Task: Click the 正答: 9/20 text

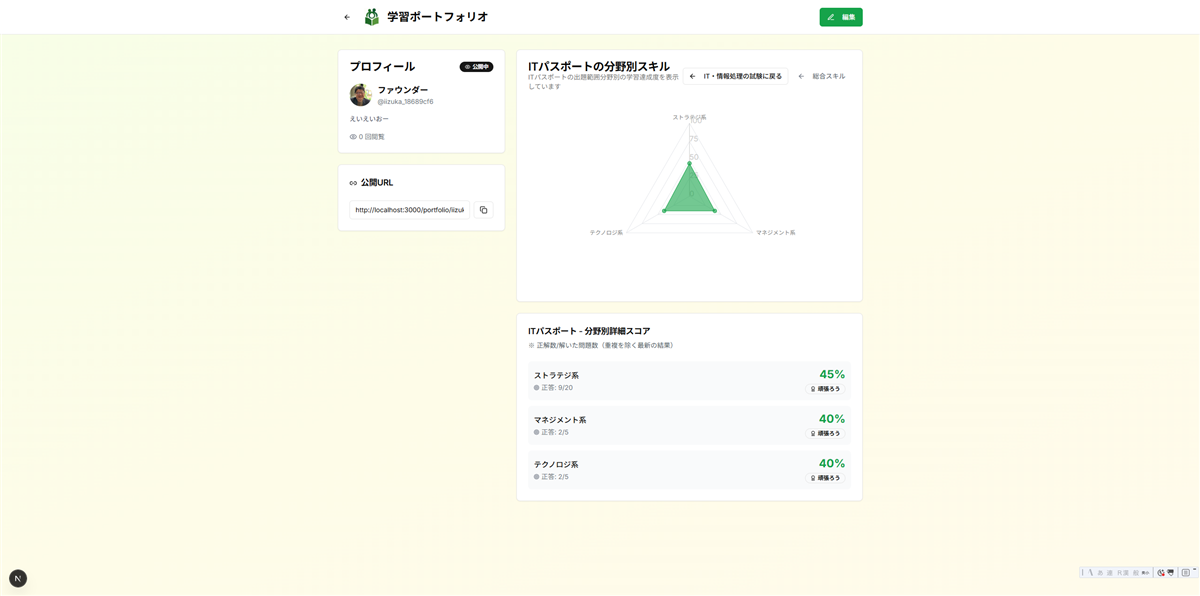Action: (x=557, y=388)
